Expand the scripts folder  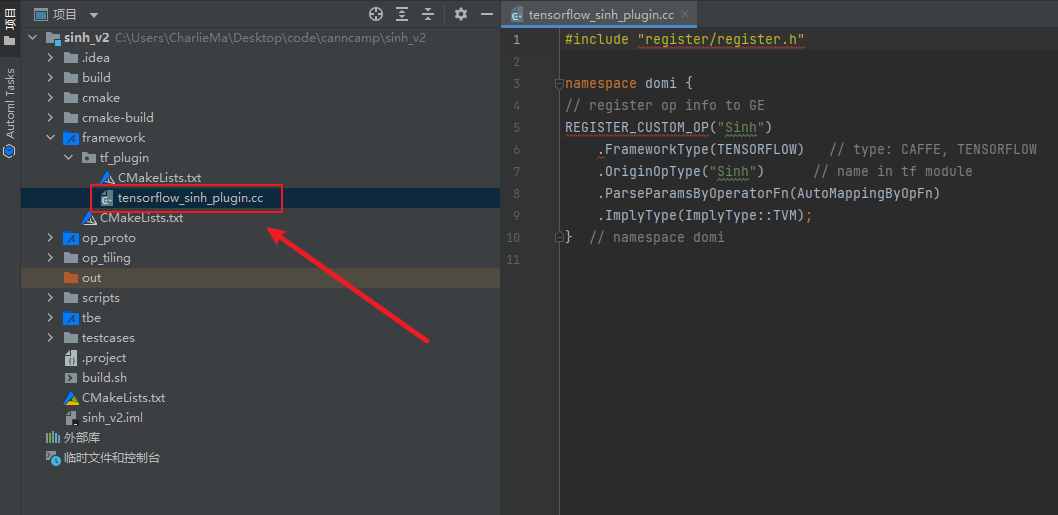click(51, 298)
